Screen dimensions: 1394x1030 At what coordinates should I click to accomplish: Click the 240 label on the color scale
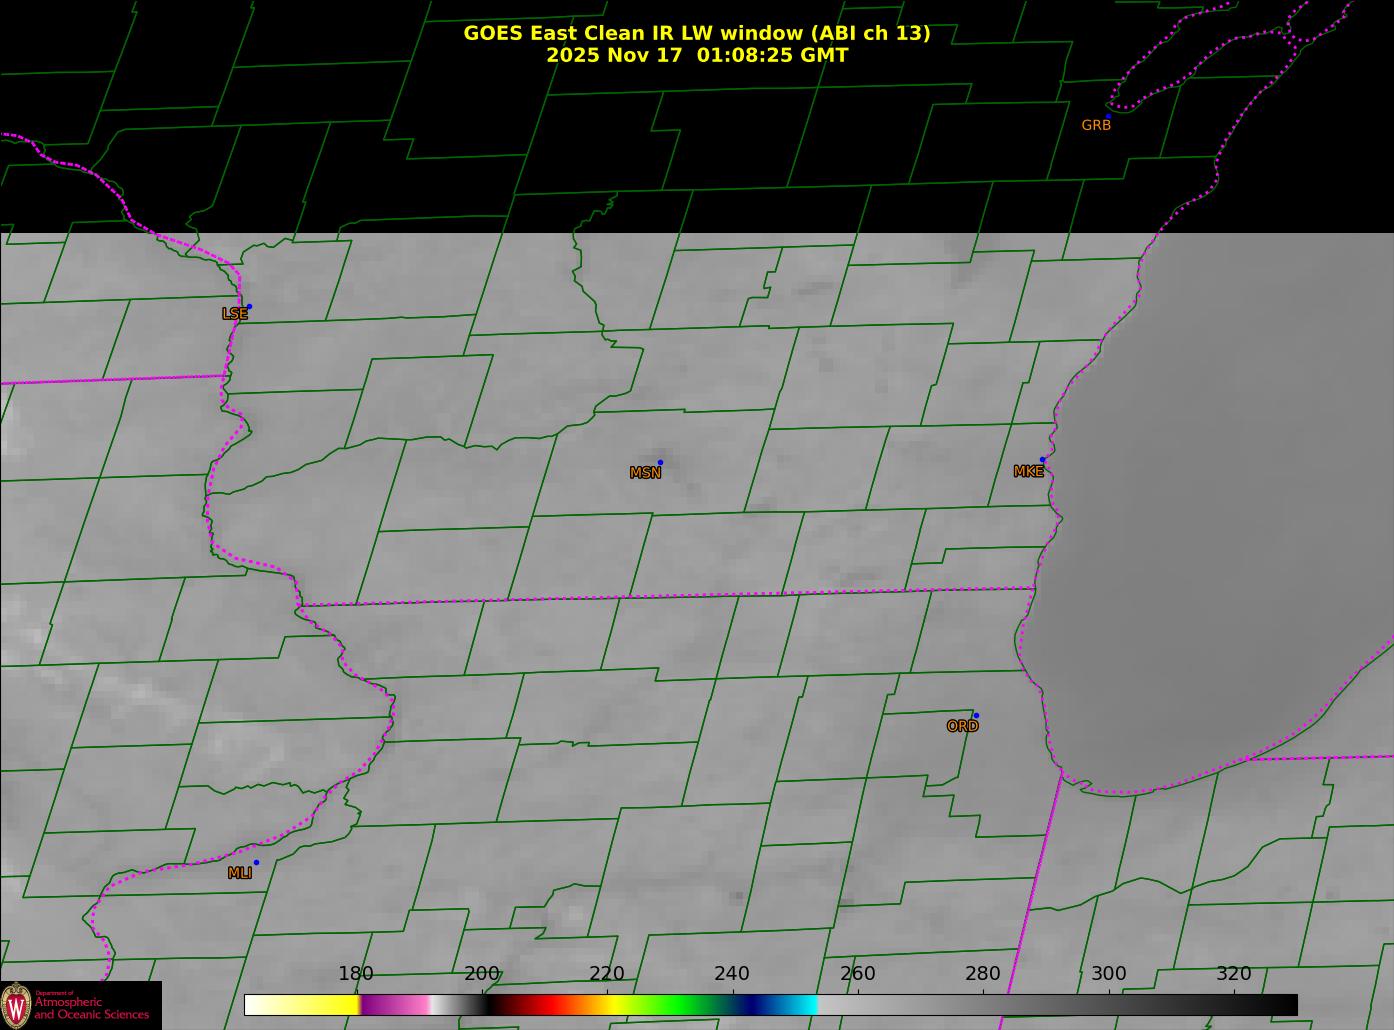732,974
